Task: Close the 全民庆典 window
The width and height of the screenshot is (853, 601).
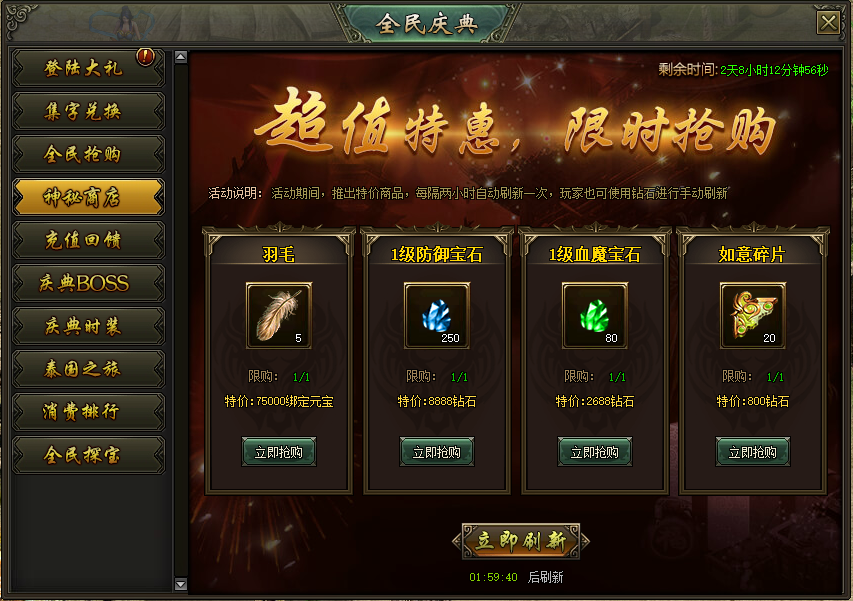Action: [x=828, y=23]
